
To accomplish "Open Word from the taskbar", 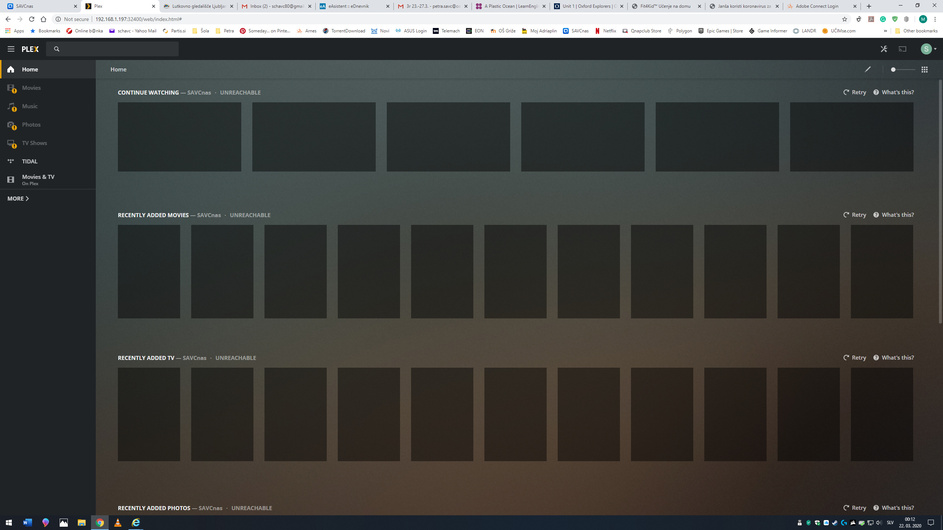I will 27,523.
